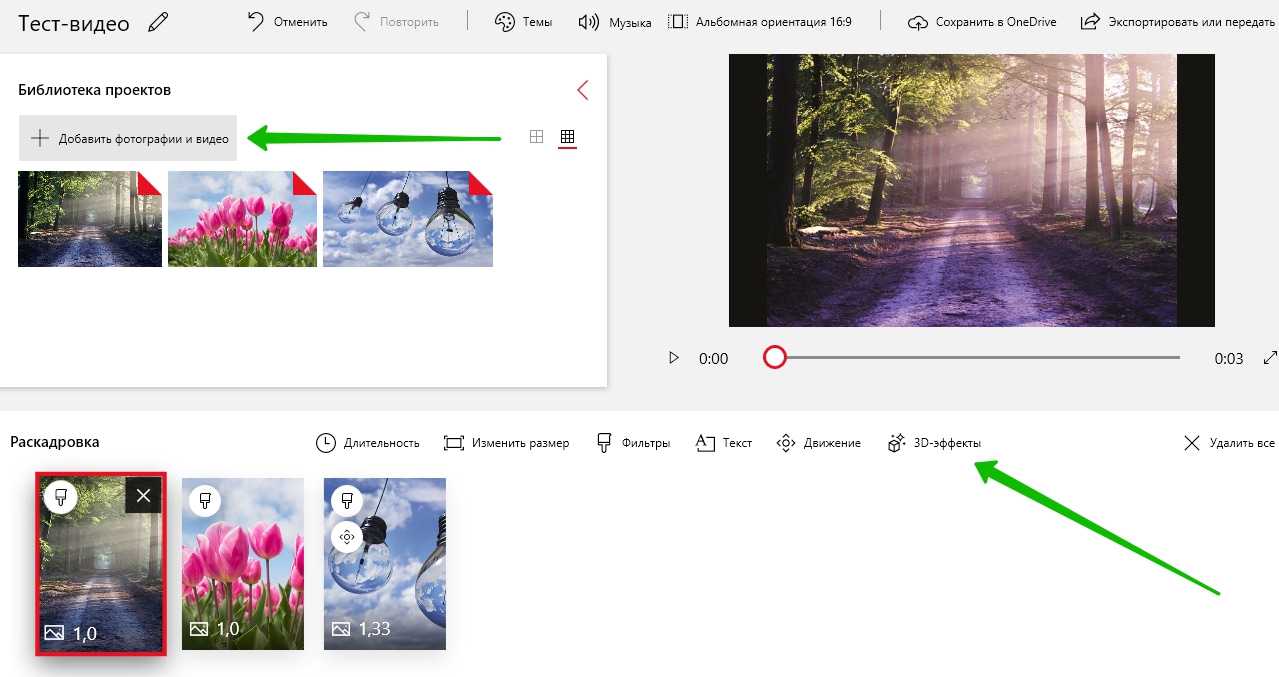
Task: Collapse the Библиотека проектов panel
Action: point(582,90)
